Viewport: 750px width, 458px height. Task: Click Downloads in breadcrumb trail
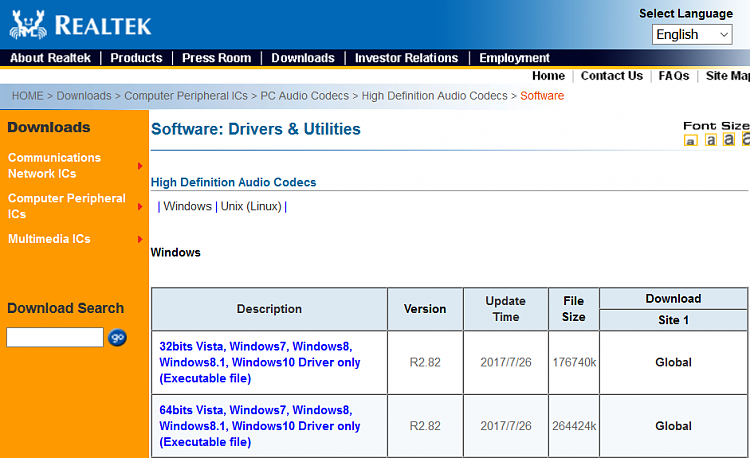(84, 96)
